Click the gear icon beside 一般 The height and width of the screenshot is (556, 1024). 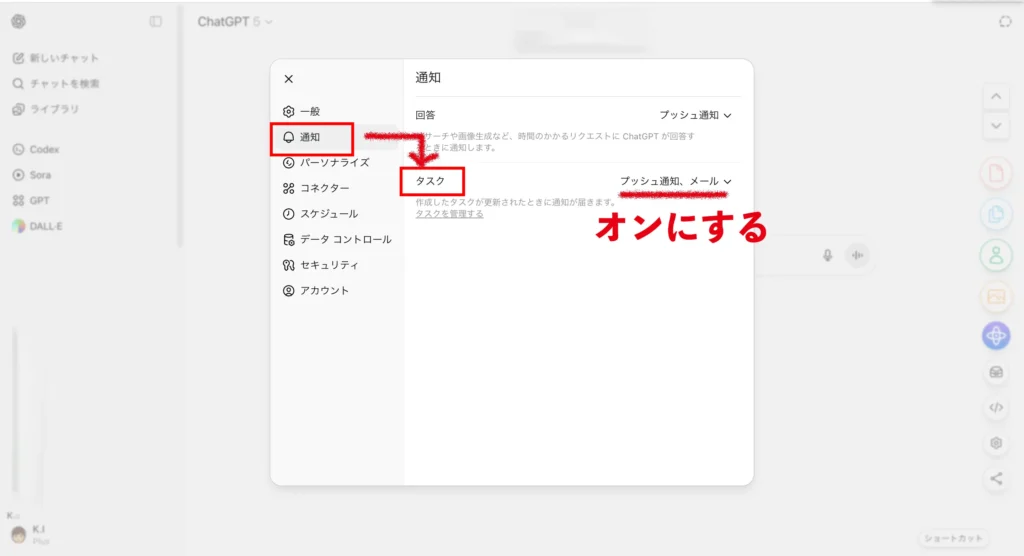[289, 112]
